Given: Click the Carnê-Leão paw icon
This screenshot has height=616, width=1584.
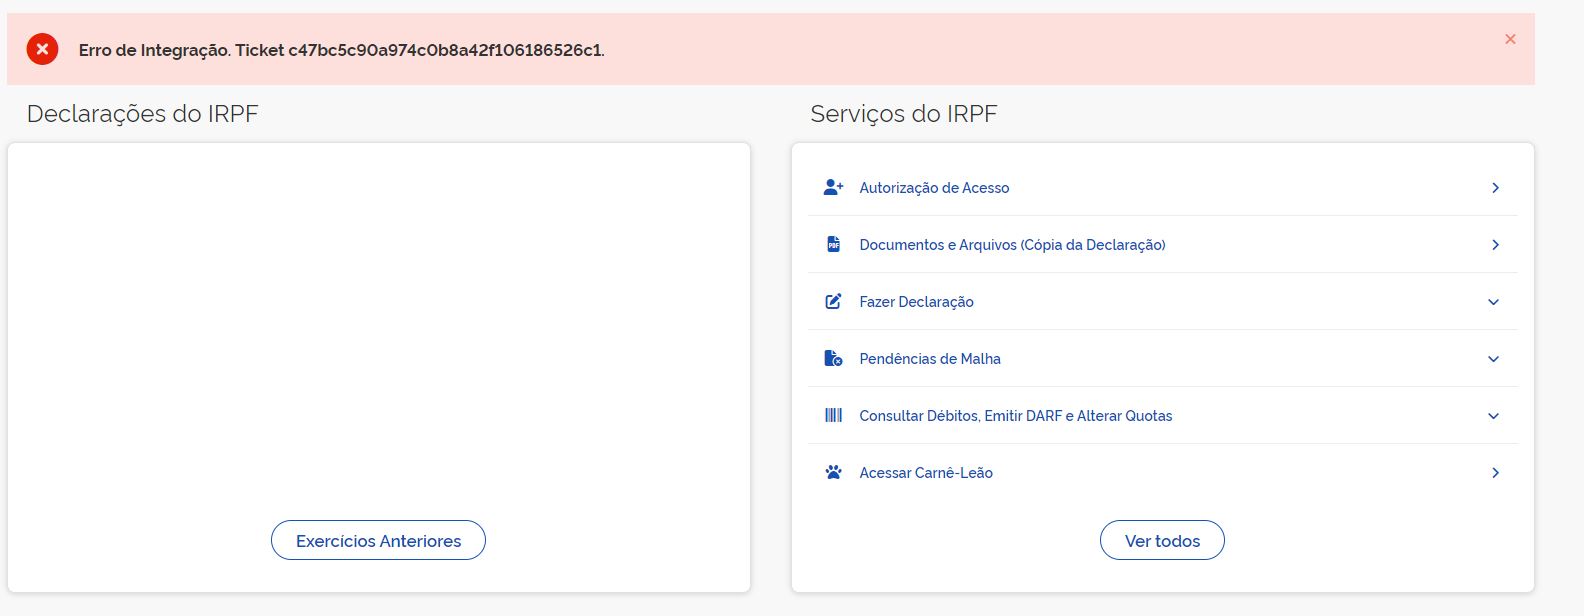Looking at the screenshot, I should point(833,473).
